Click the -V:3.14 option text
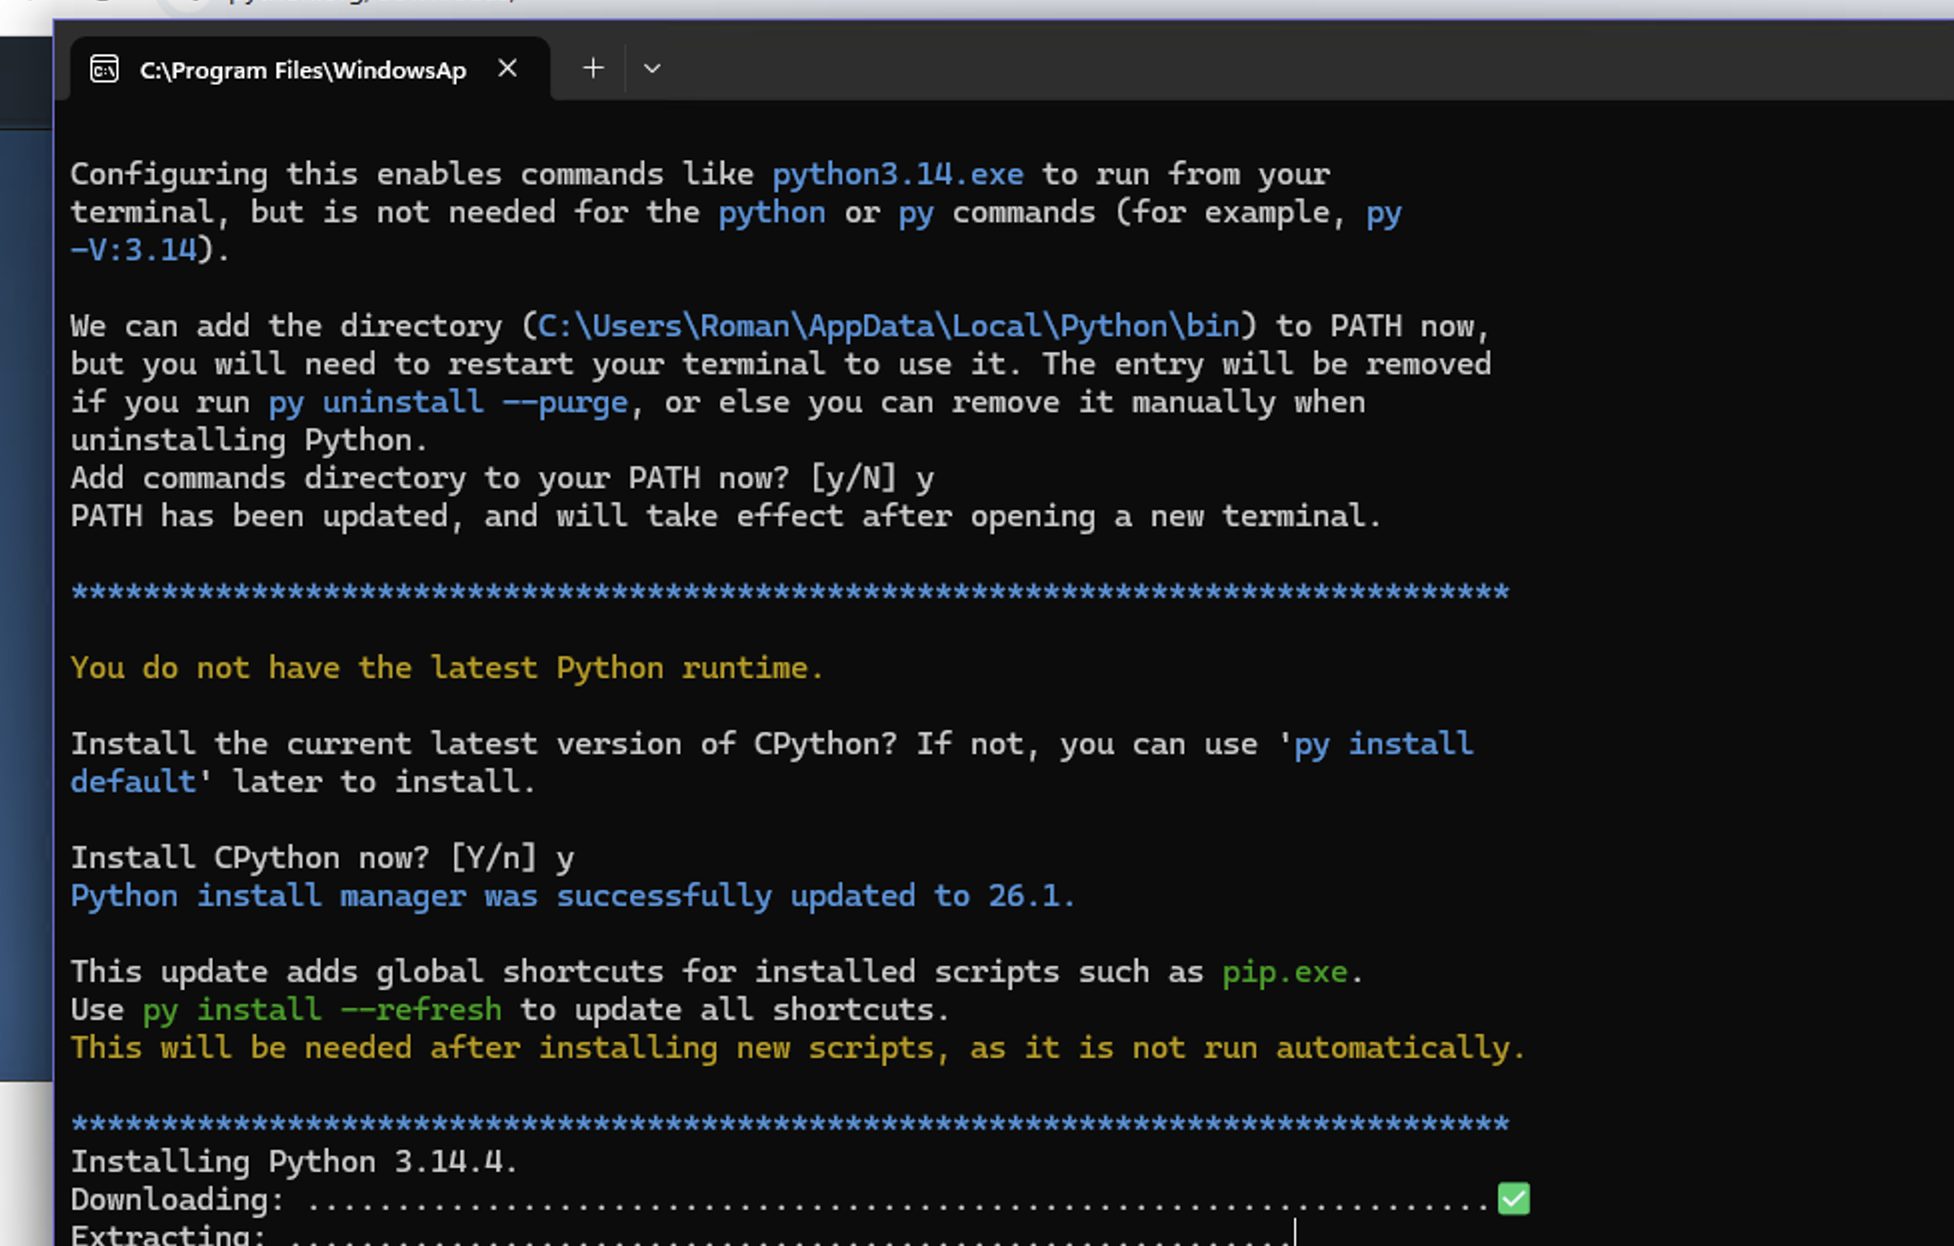Image resolution: width=1954 pixels, height=1246 pixels. point(133,250)
